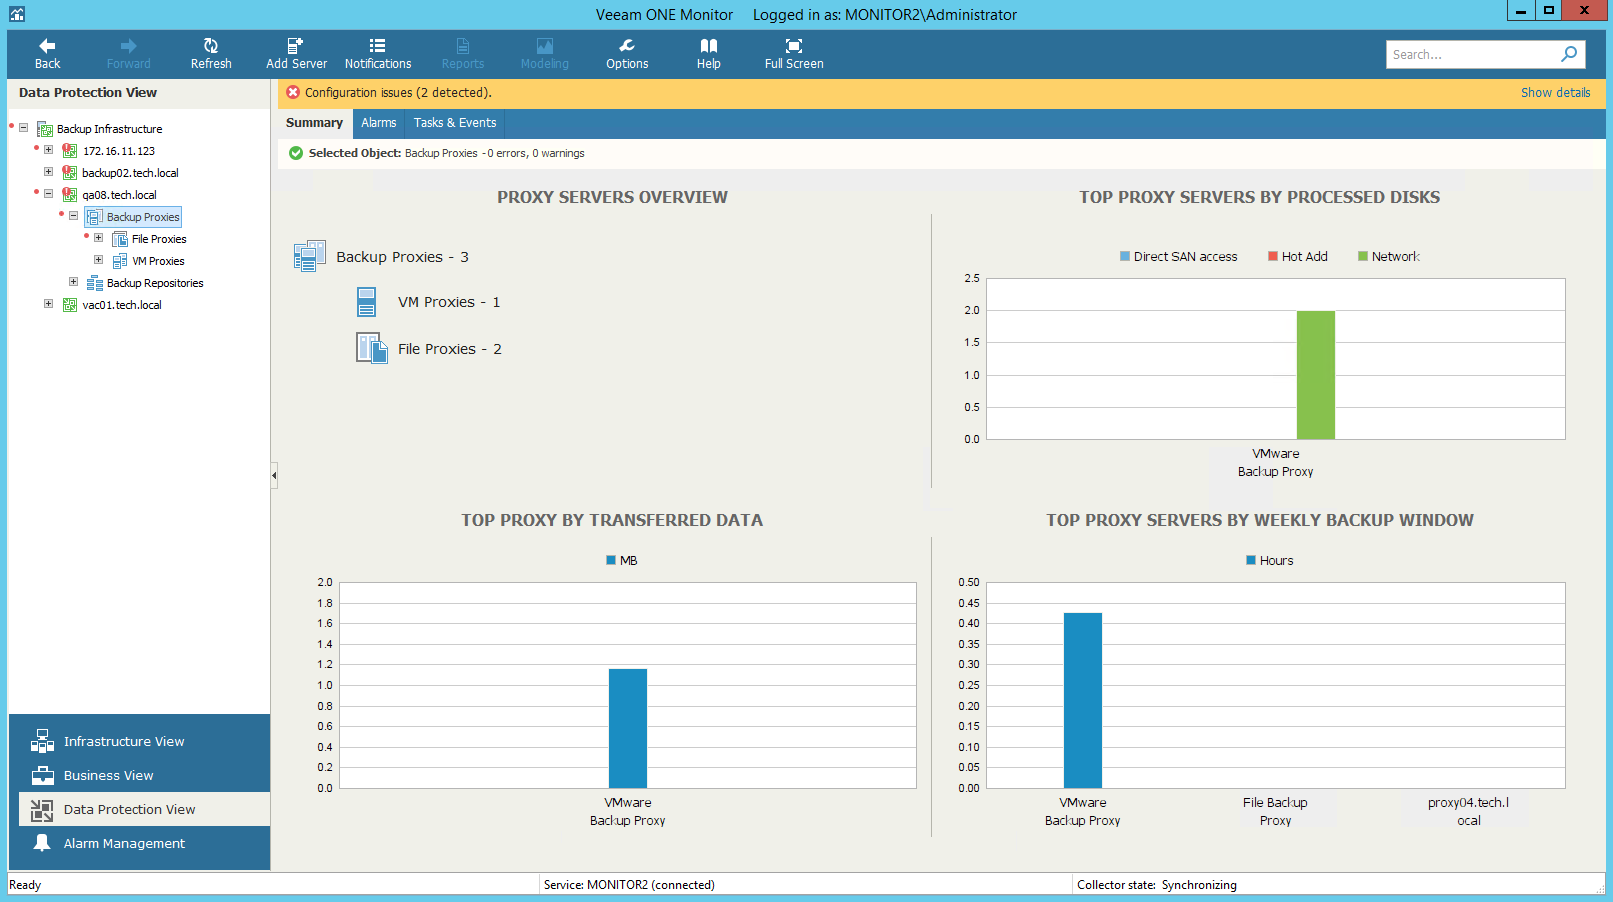The height and width of the screenshot is (902, 1613).
Task: Collapse the qa08.tech.local node
Action: pos(48,194)
